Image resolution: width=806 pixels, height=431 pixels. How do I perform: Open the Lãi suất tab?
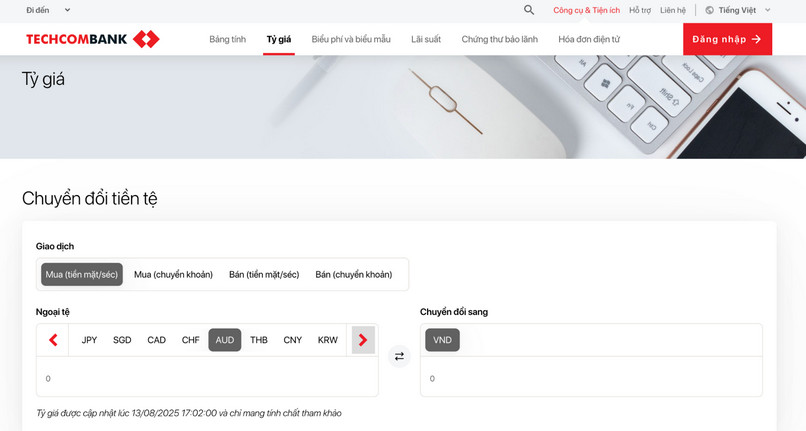pyautogui.click(x=426, y=39)
